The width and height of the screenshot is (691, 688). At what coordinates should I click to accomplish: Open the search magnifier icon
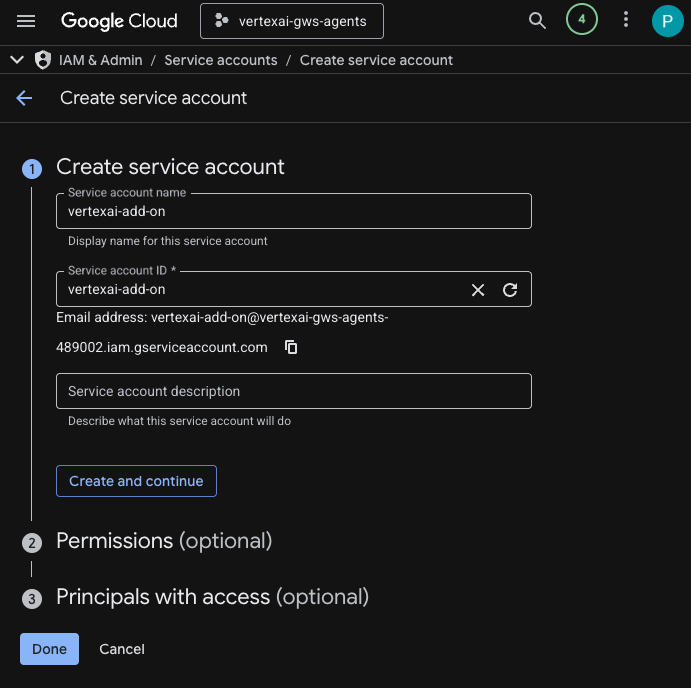[x=537, y=21]
